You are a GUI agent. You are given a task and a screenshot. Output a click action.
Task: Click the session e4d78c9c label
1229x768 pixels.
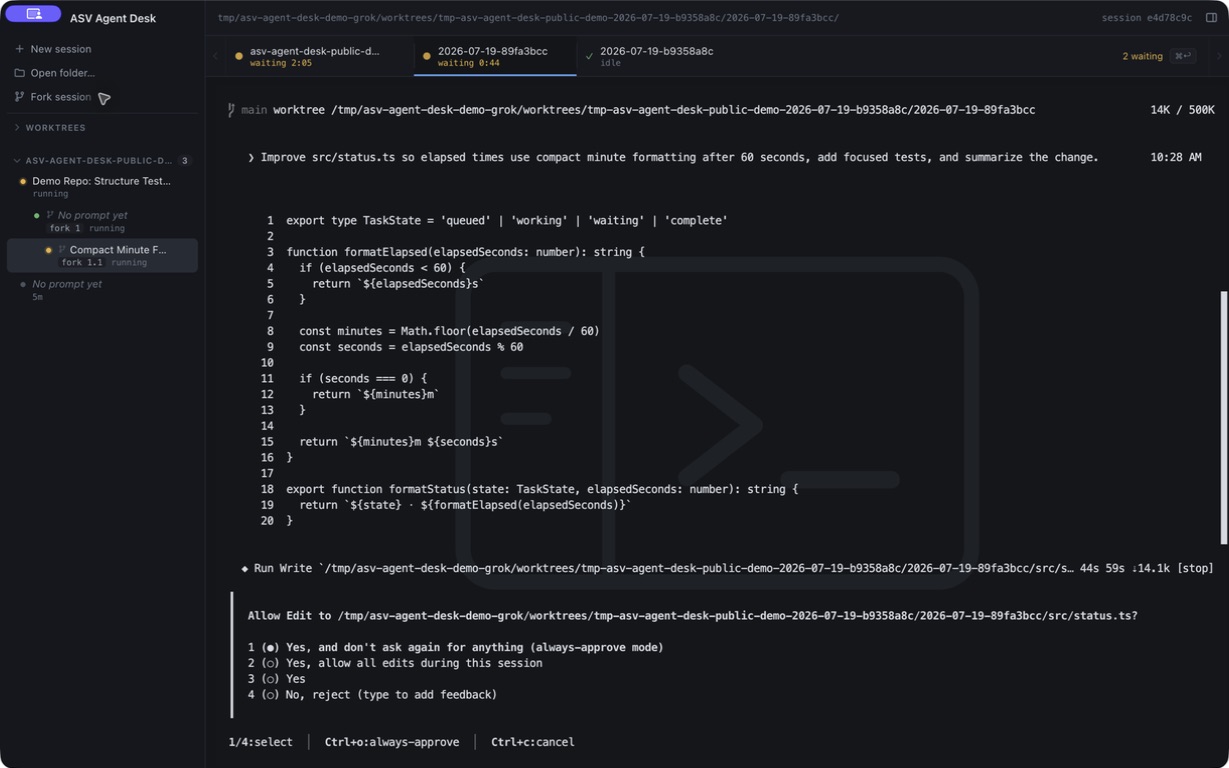tap(1147, 18)
